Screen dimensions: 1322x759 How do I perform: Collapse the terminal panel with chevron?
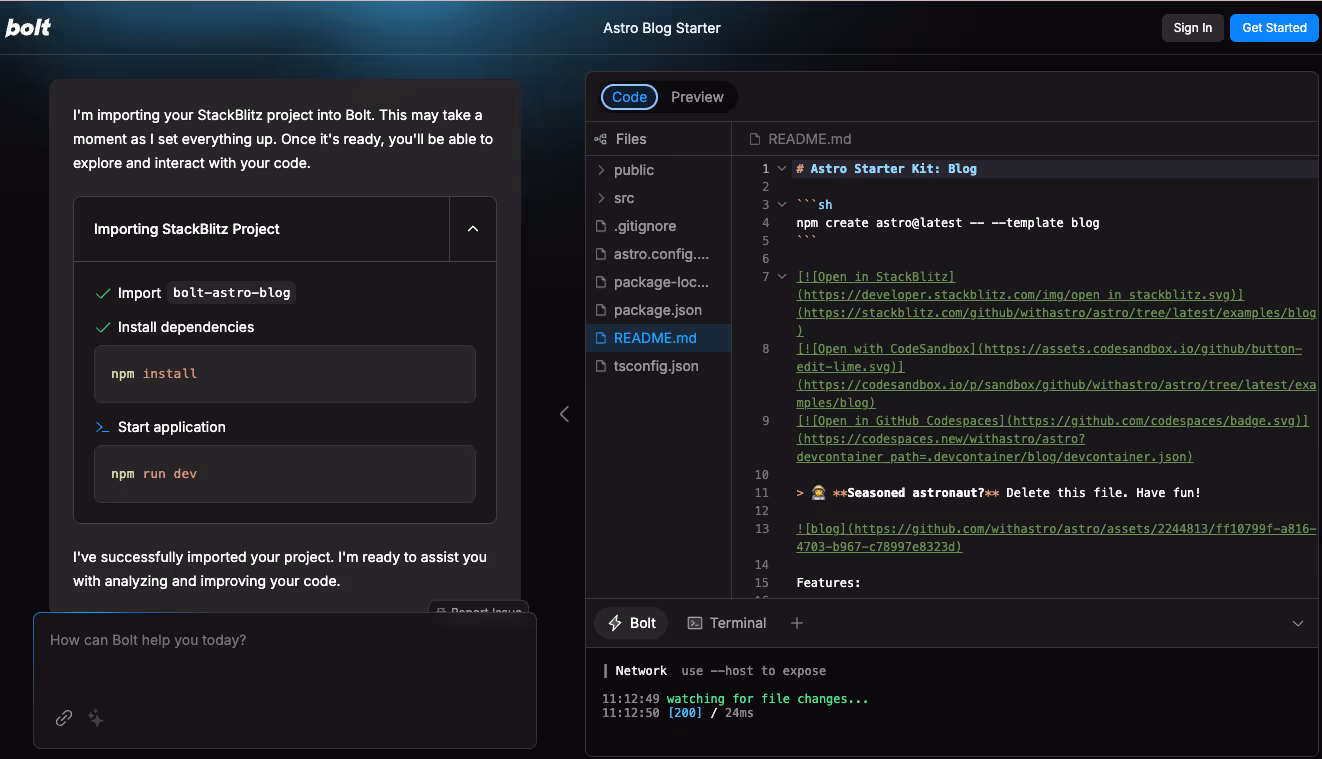click(x=1298, y=623)
